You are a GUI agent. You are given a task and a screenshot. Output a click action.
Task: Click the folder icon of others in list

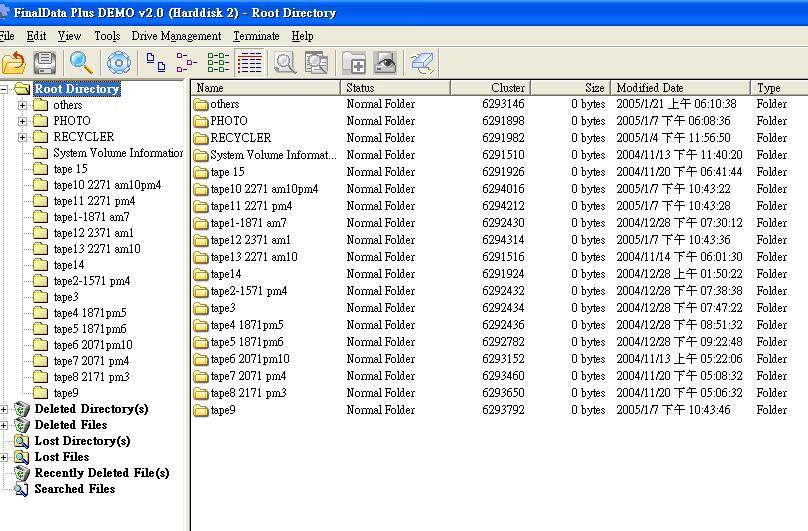(201, 105)
